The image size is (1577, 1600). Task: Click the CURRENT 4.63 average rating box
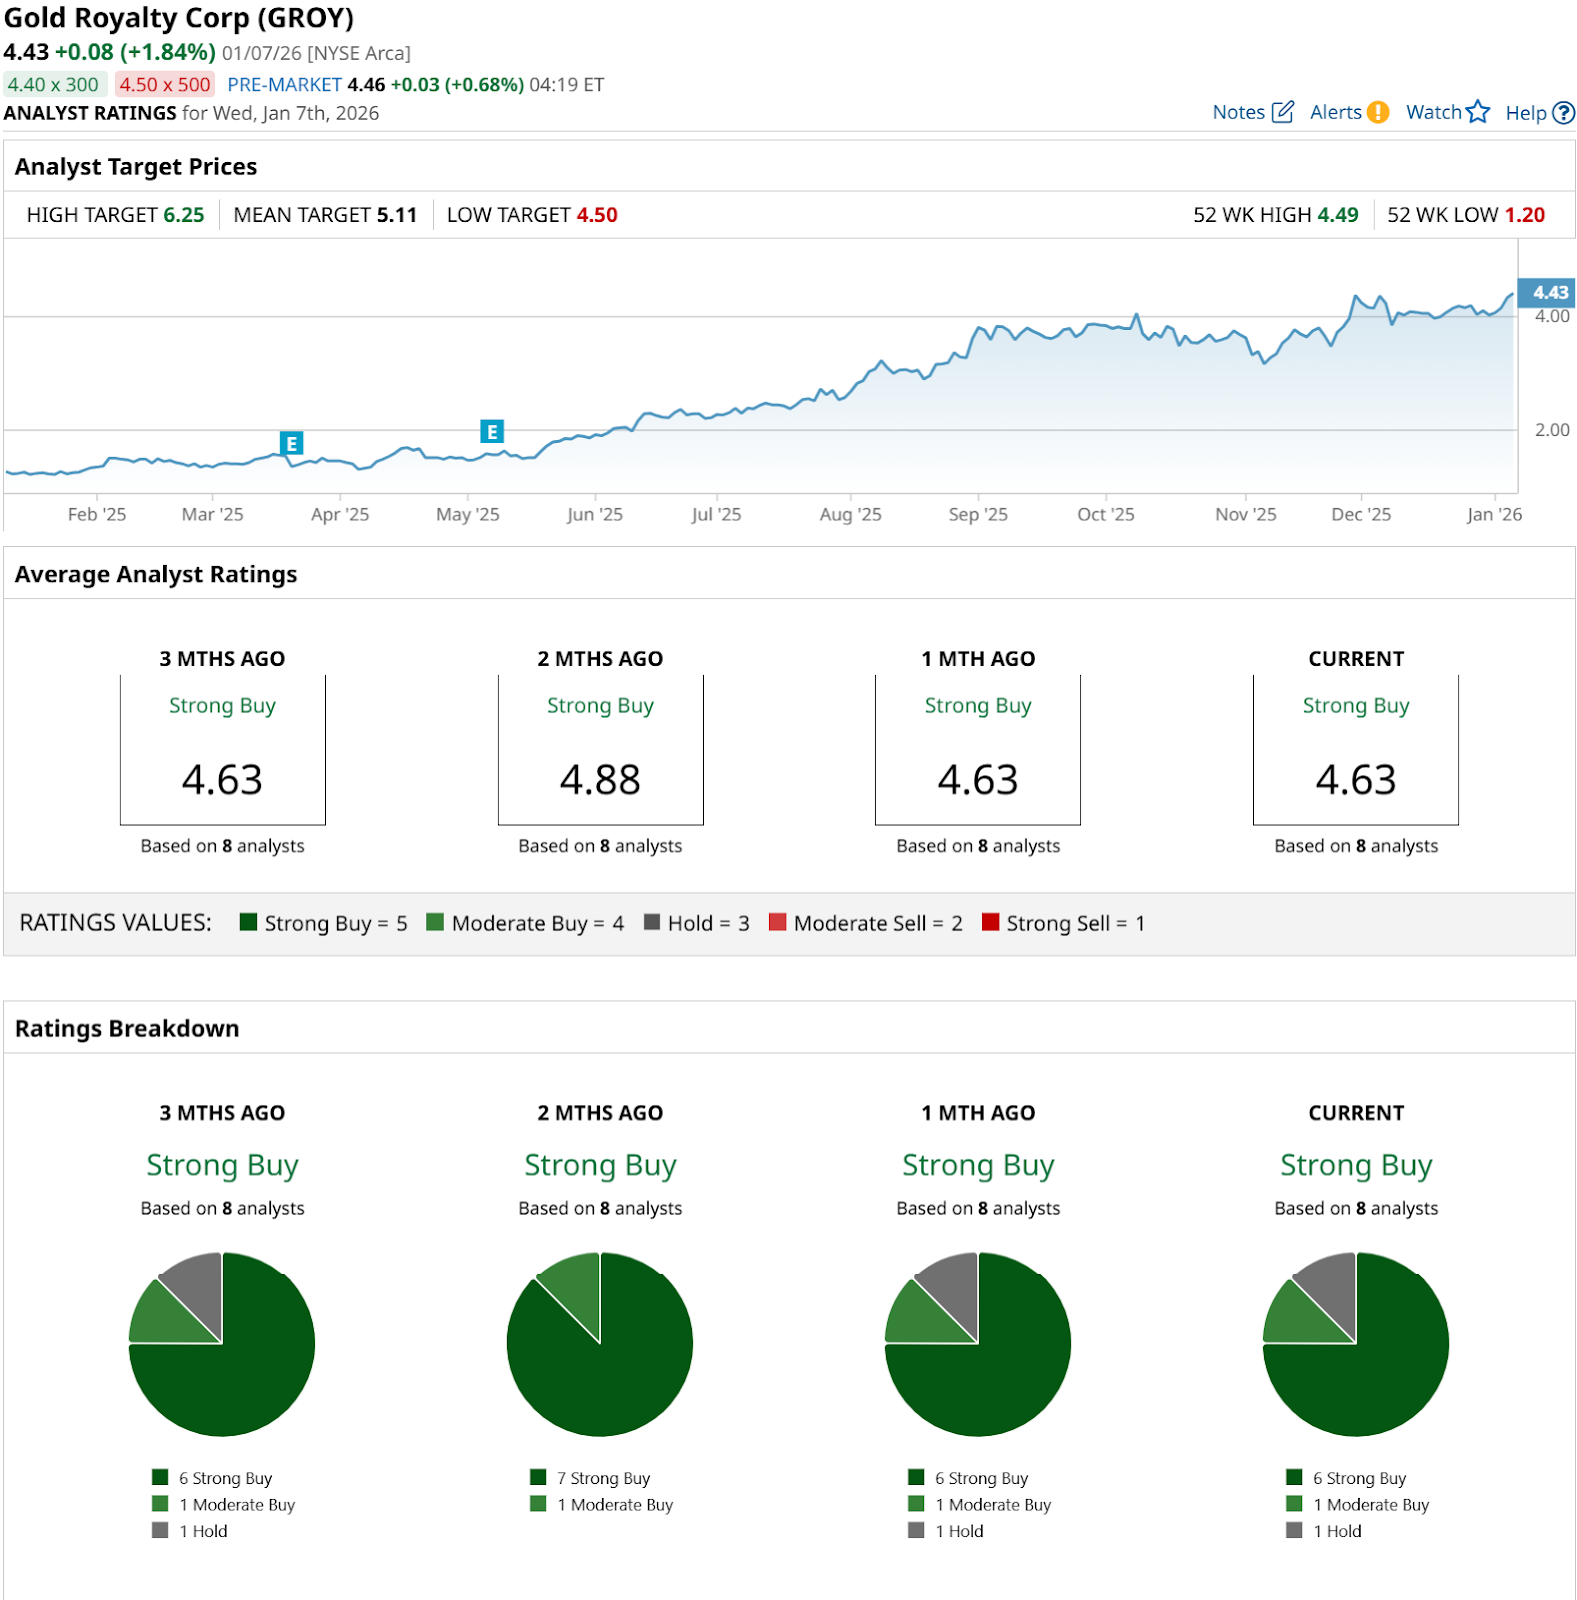click(1355, 750)
